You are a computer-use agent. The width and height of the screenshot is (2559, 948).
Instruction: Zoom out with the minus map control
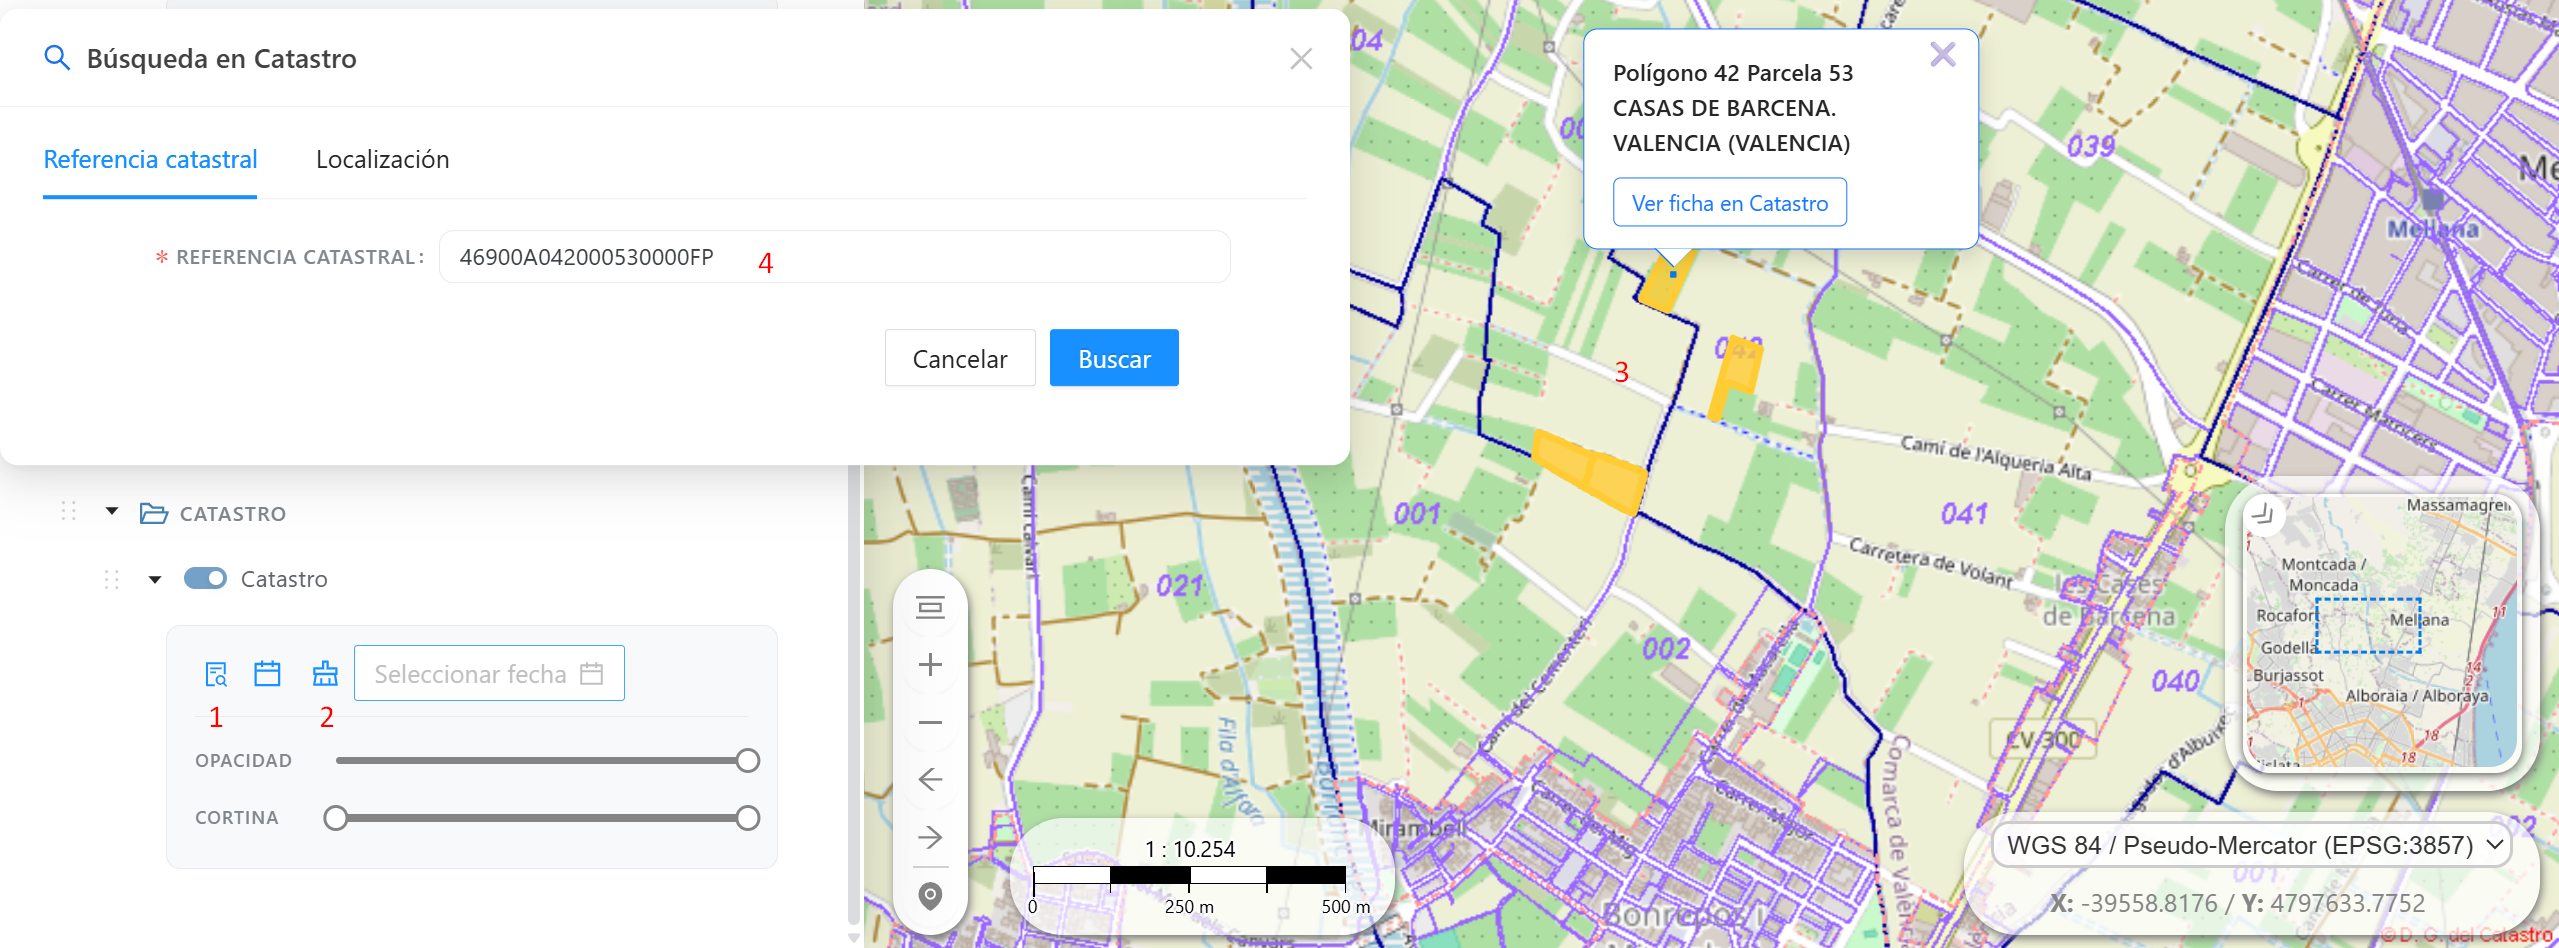pyautogui.click(x=930, y=722)
